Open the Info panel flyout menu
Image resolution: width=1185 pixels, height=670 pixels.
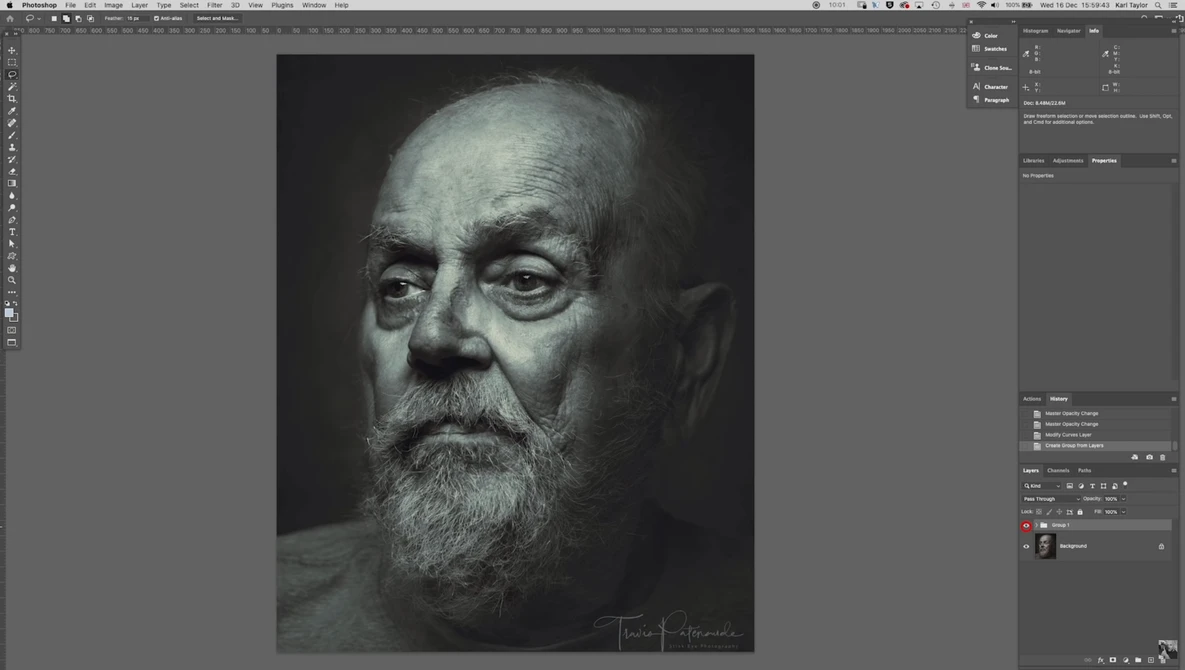click(x=1174, y=31)
